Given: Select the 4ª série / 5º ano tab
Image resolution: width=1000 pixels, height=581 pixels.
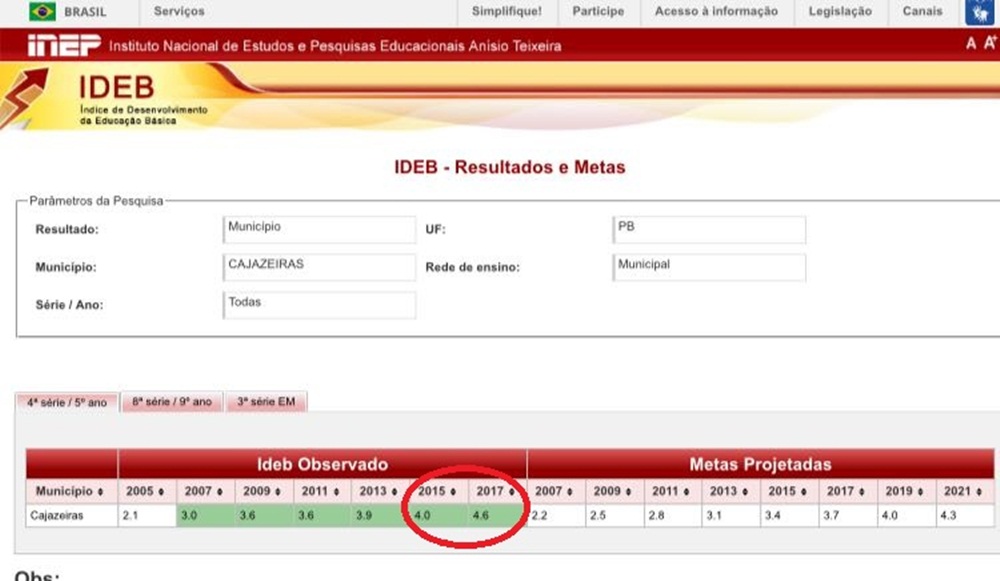Looking at the screenshot, I should [66, 402].
